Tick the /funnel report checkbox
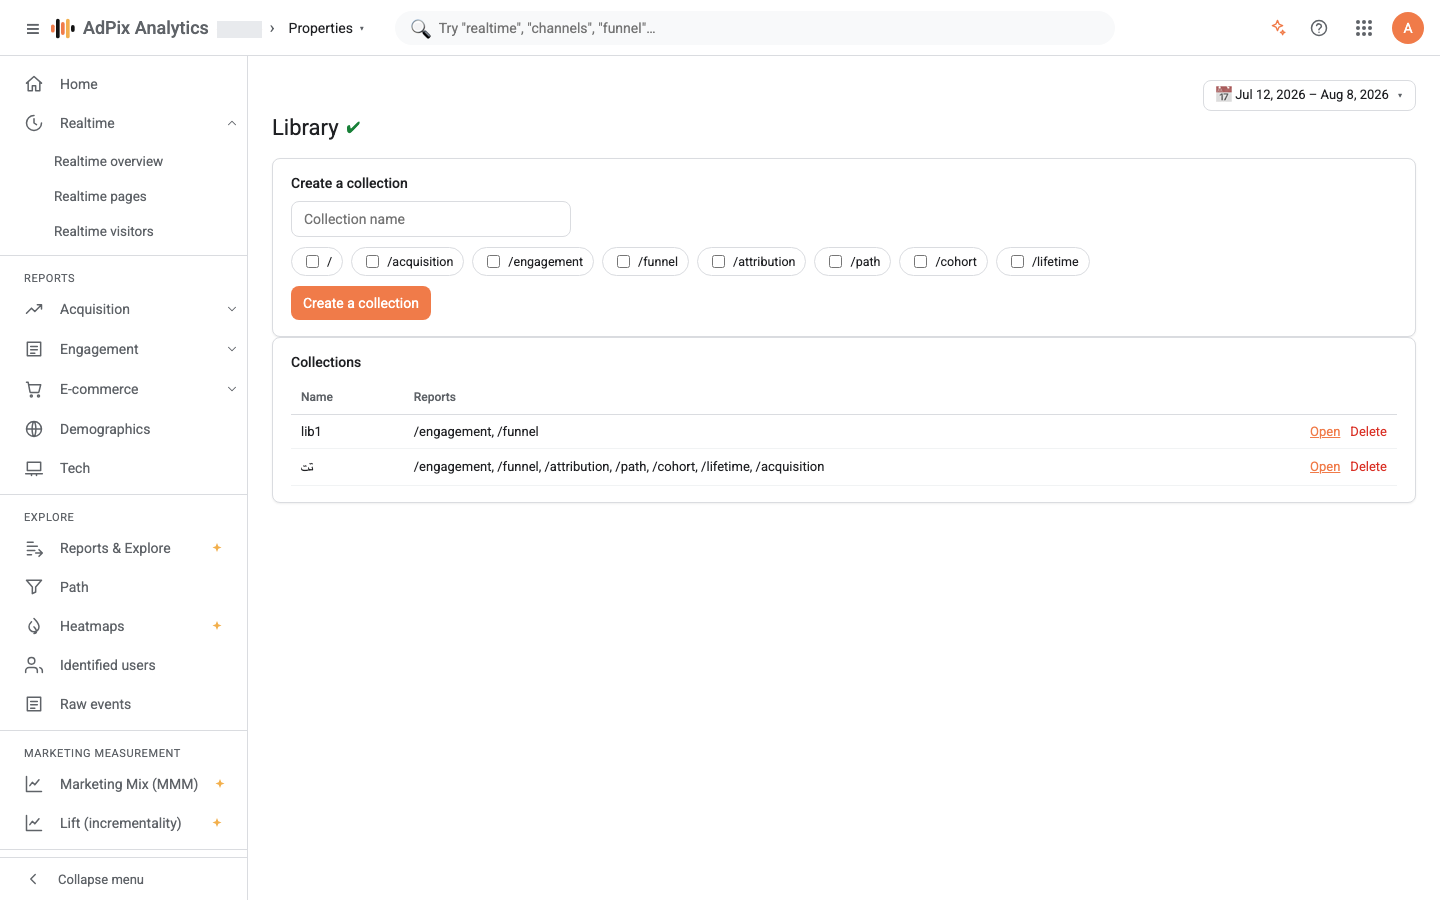 point(623,262)
